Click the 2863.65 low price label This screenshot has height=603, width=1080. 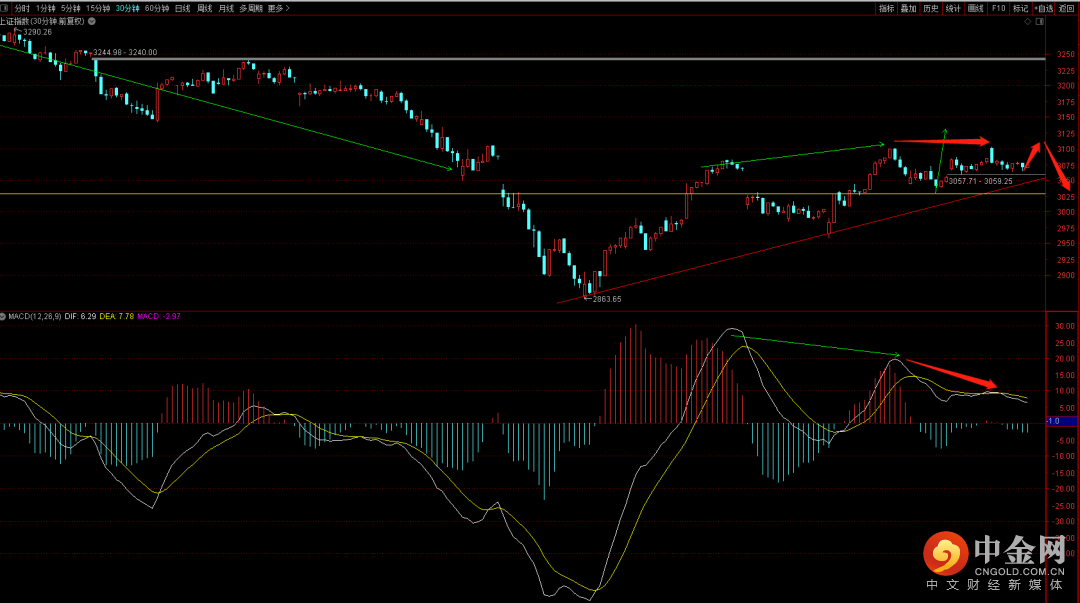pos(606,299)
